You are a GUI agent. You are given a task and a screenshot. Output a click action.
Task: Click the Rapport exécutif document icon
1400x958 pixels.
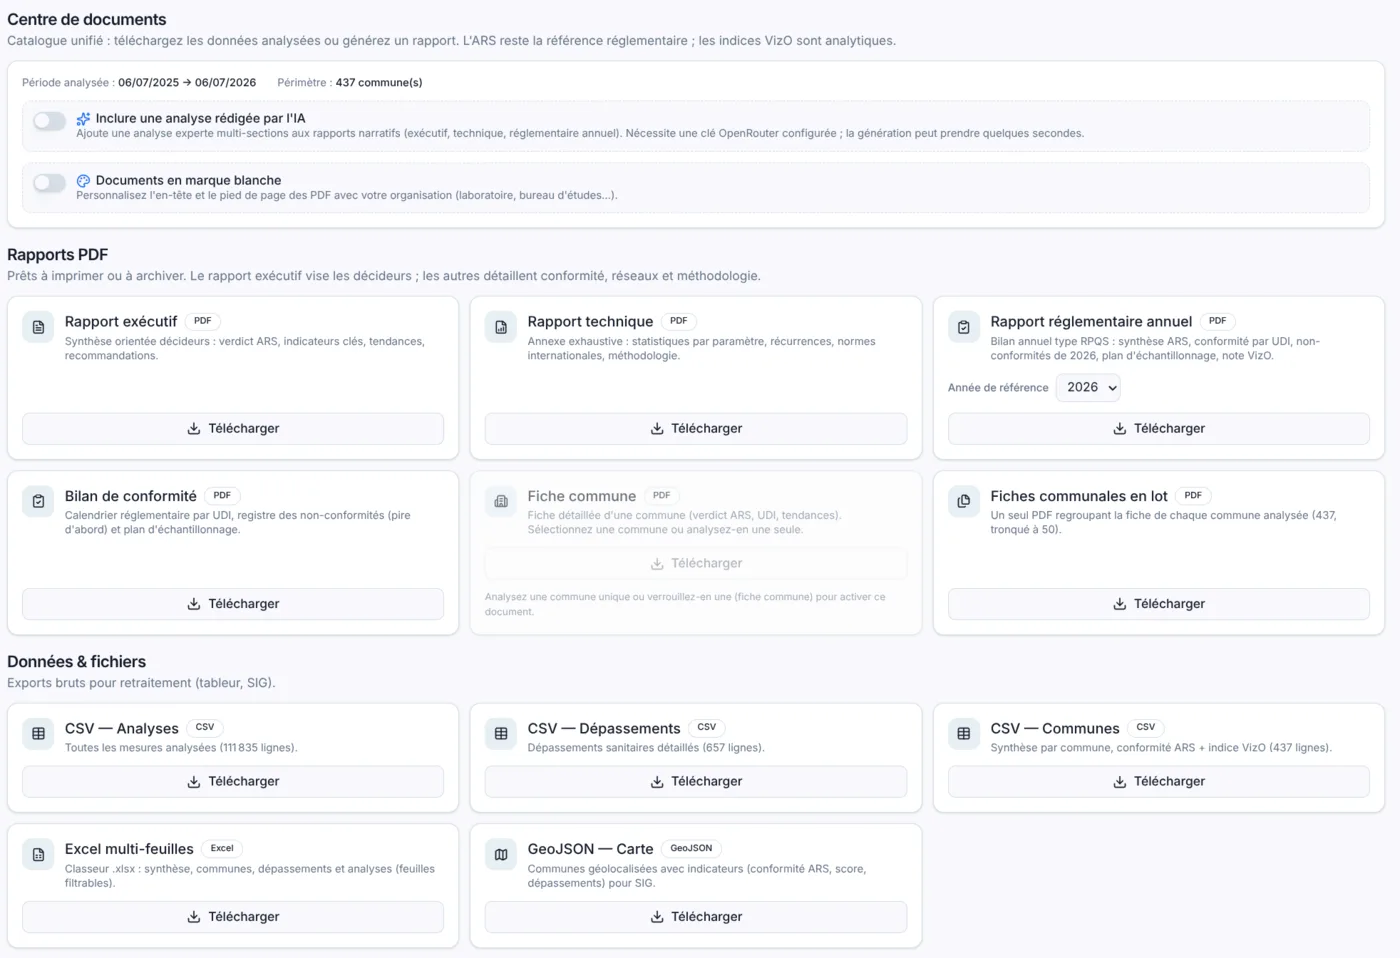pos(38,327)
